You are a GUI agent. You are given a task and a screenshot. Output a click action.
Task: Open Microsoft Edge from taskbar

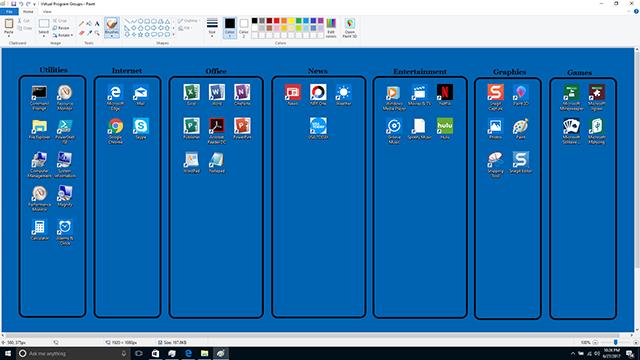pos(188,353)
